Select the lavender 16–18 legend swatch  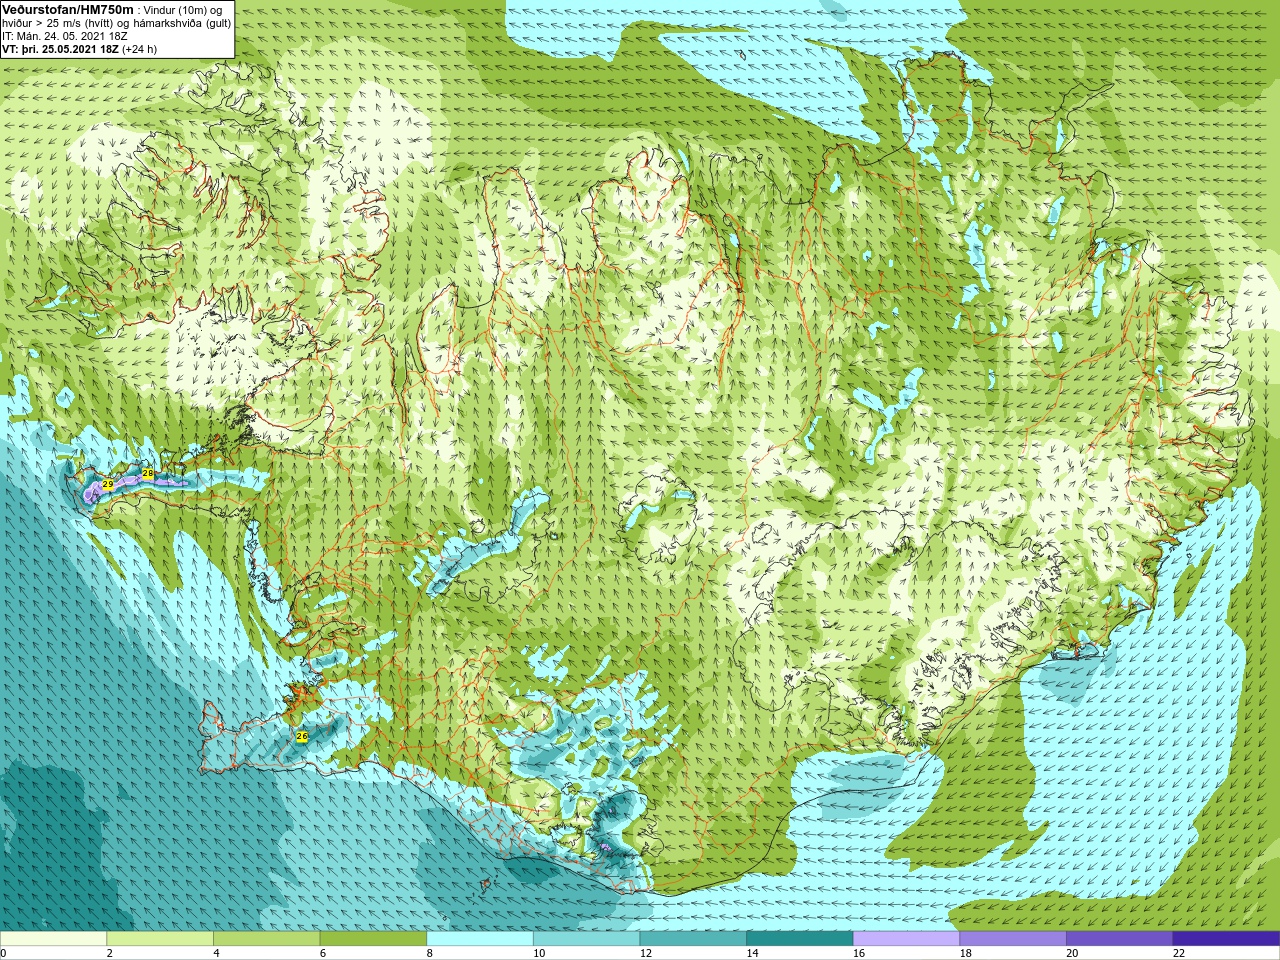click(x=907, y=939)
